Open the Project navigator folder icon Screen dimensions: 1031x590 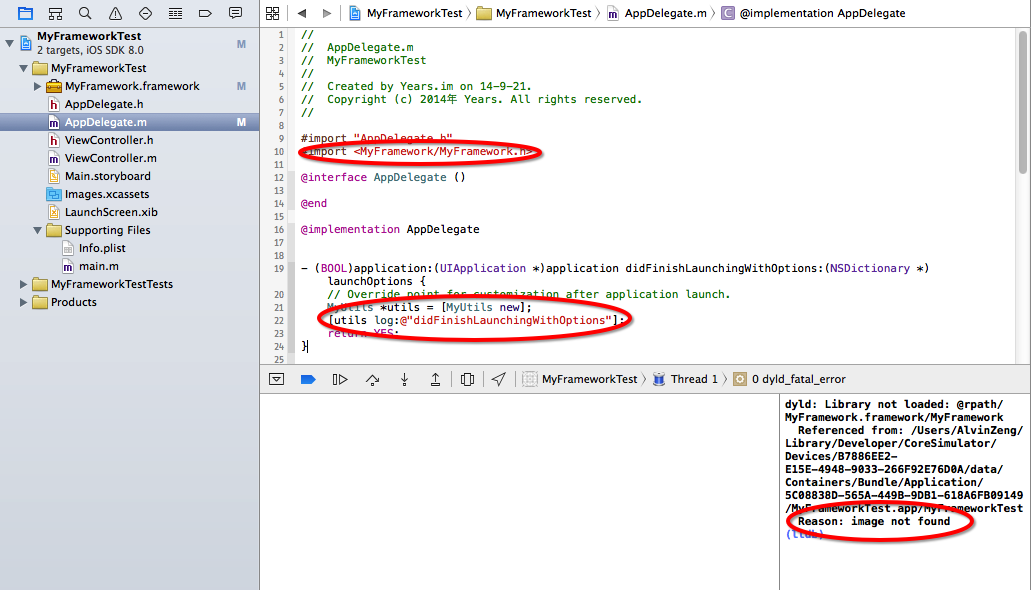point(25,13)
